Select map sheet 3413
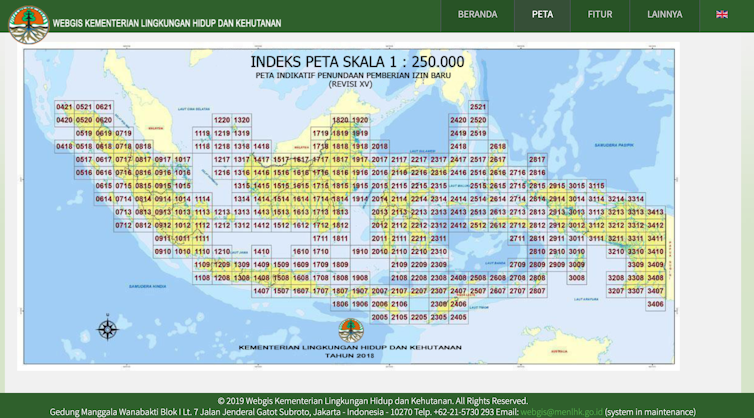754x418 pixels. point(655,212)
